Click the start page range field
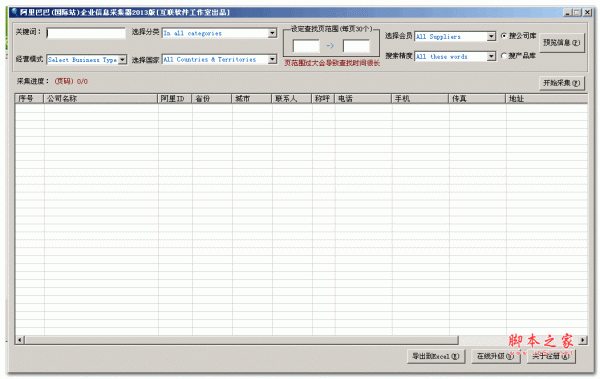Image resolution: width=600 pixels, height=379 pixels. [306, 46]
